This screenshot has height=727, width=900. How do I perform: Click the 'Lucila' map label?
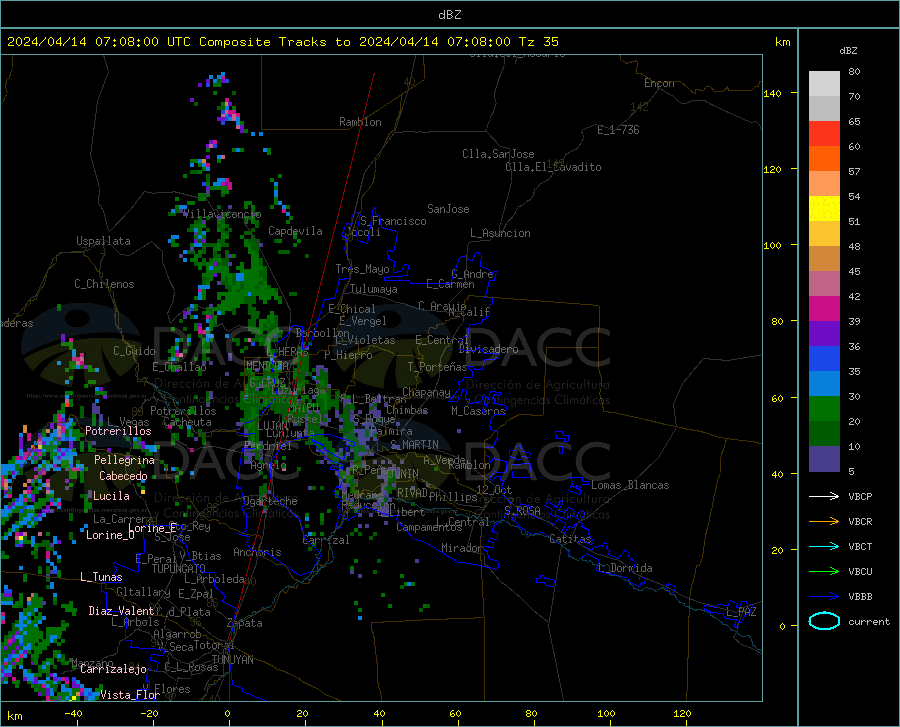(x=111, y=496)
